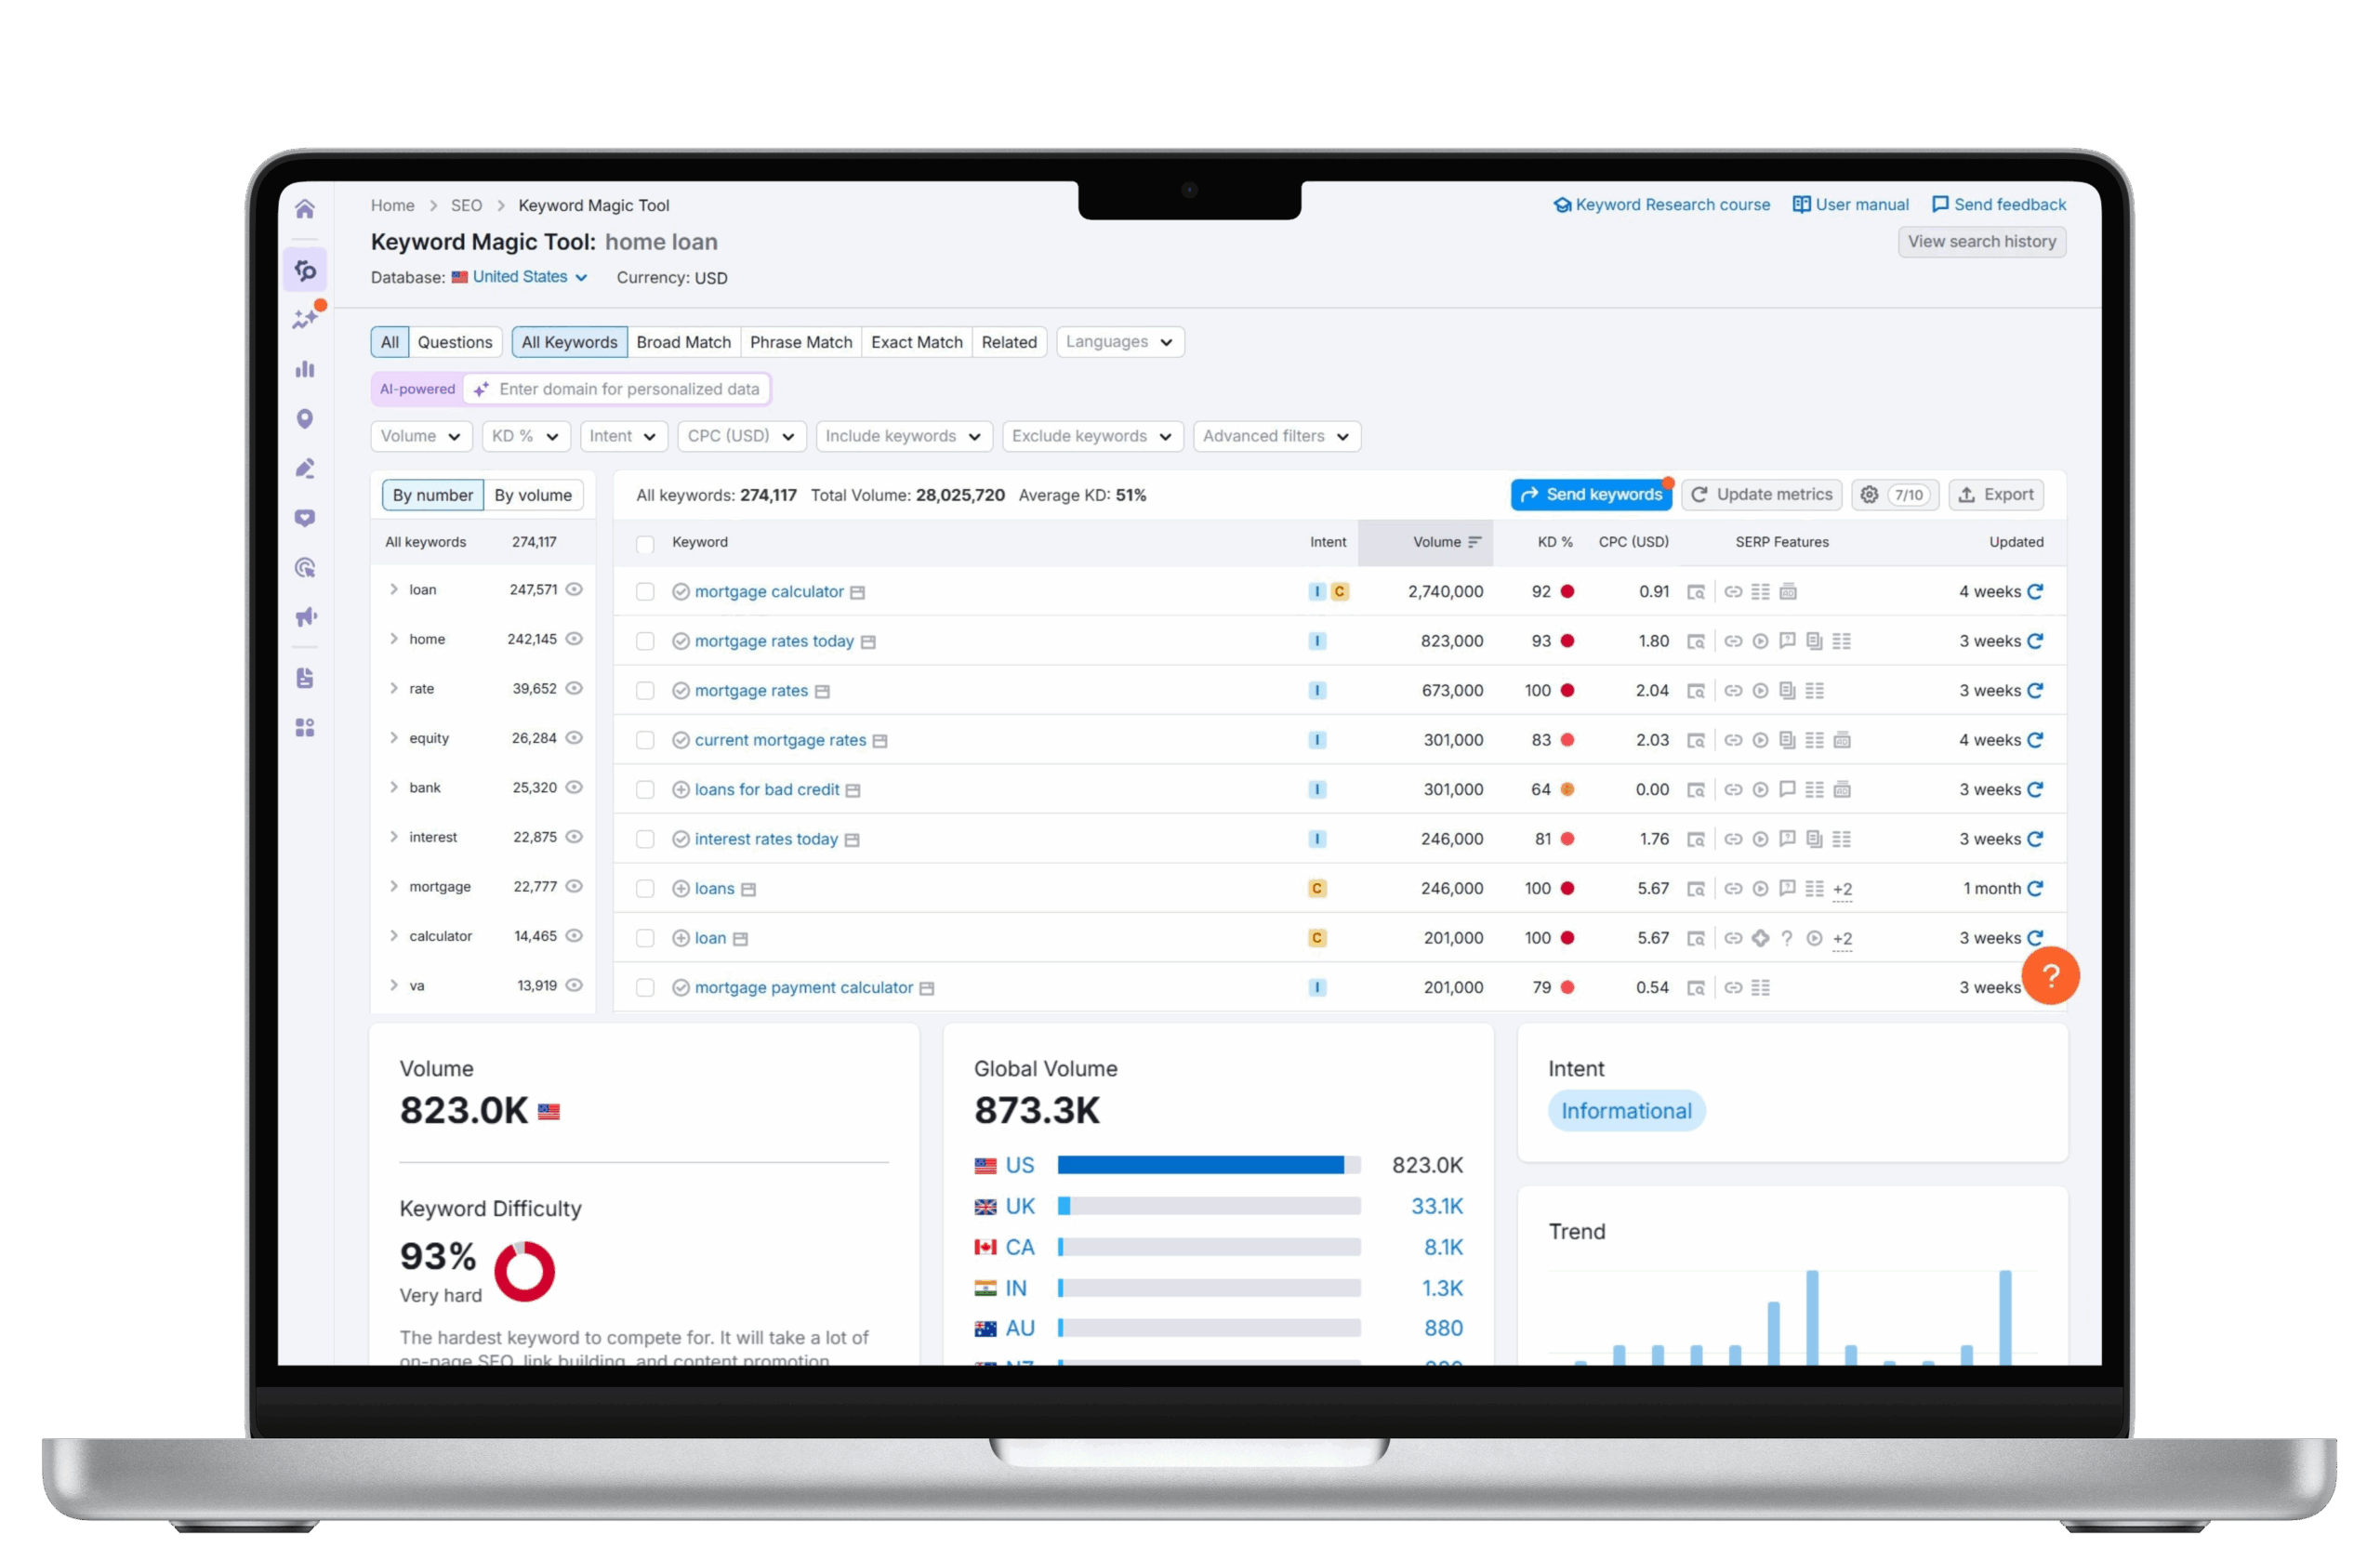The image size is (2380, 1547).
Task: Click the Enter domain for personalized data field
Action: click(628, 389)
